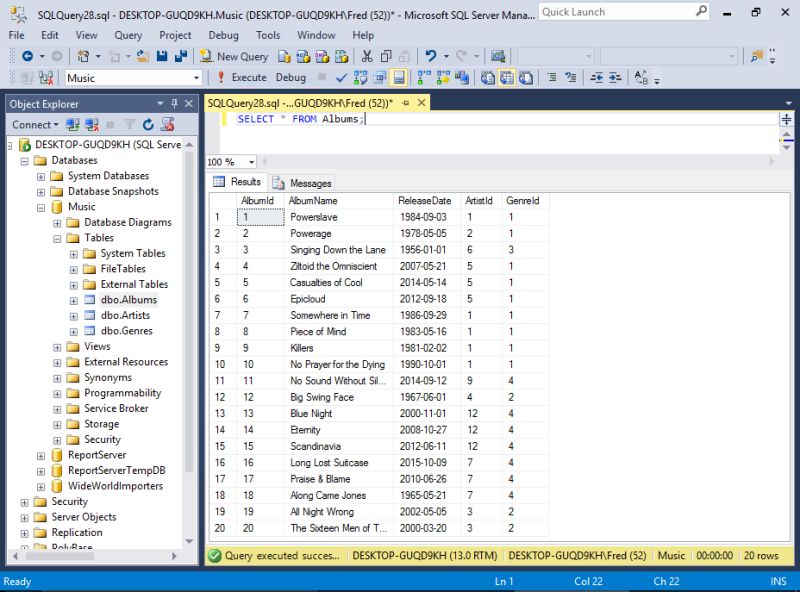Image resolution: width=800 pixels, height=592 pixels.
Task: Open the Tools menu
Action: (268, 35)
